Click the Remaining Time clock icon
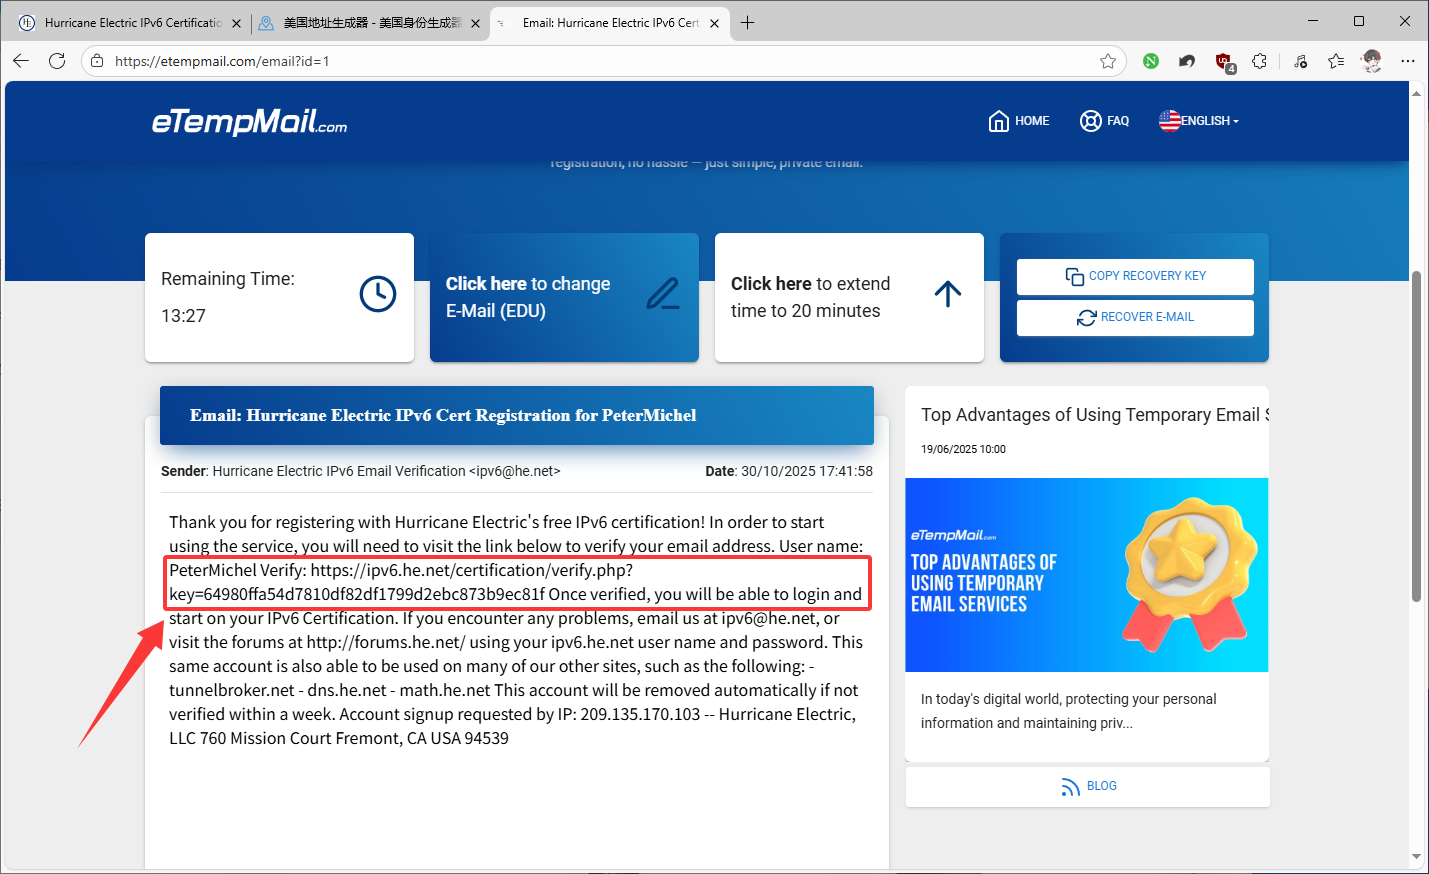This screenshot has height=874, width=1429. [378, 294]
